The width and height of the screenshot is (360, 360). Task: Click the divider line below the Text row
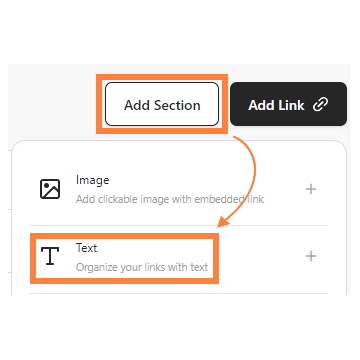(178, 294)
